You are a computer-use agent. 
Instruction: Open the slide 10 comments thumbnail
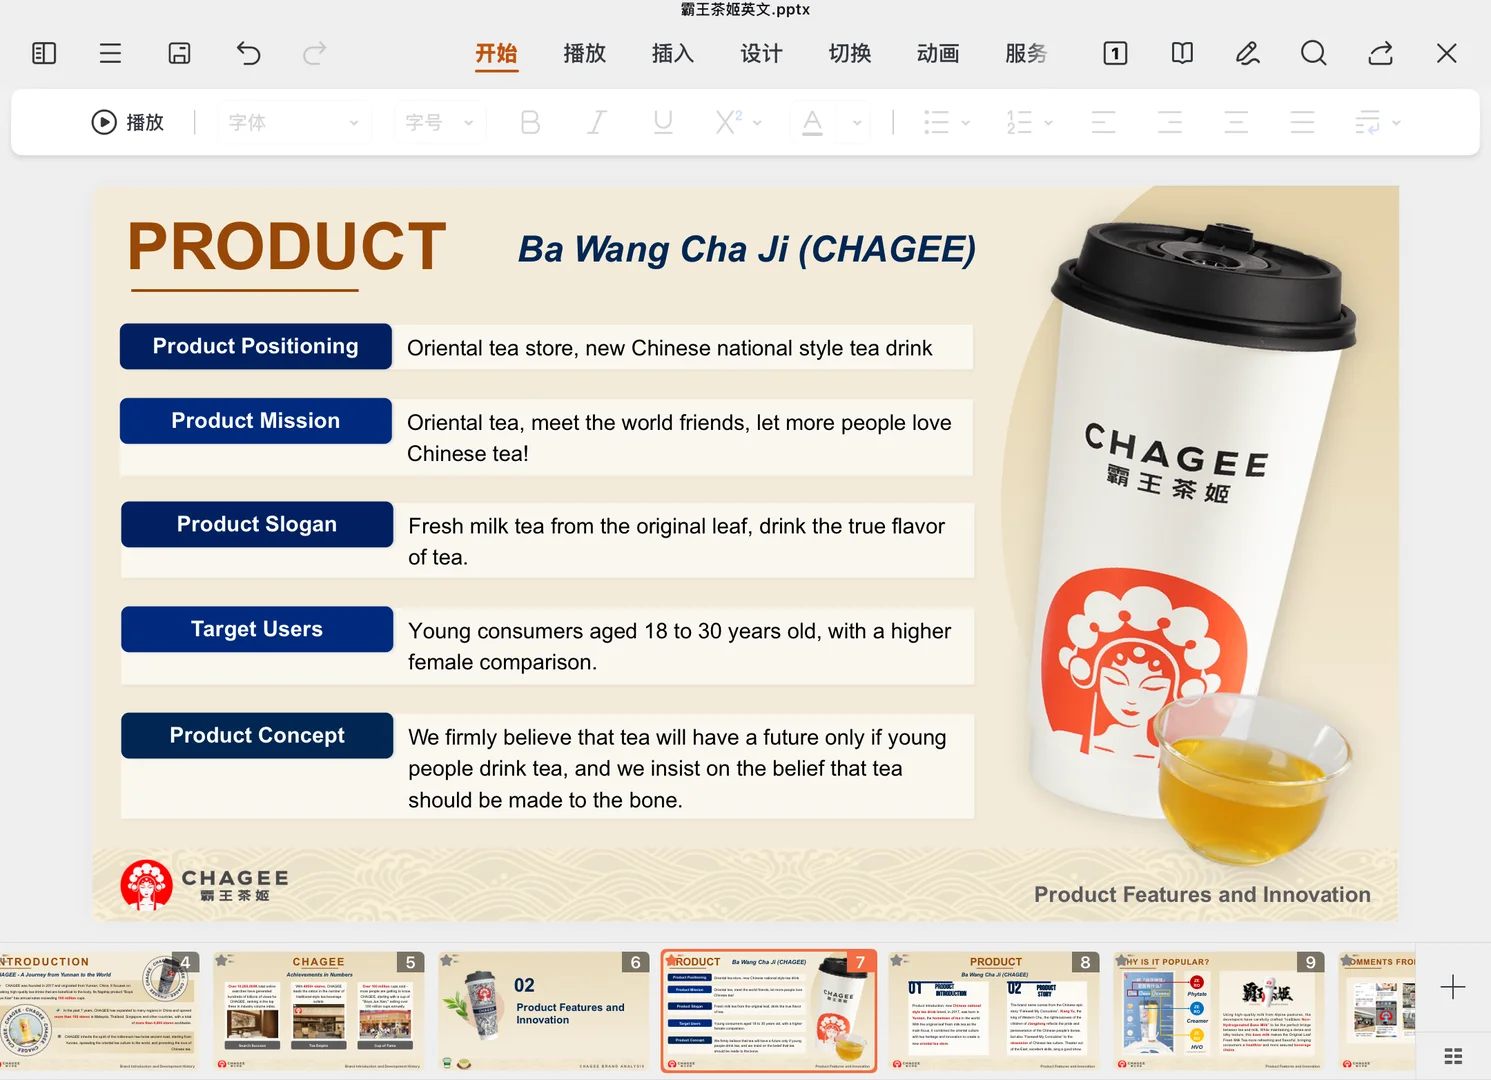(1376, 1011)
